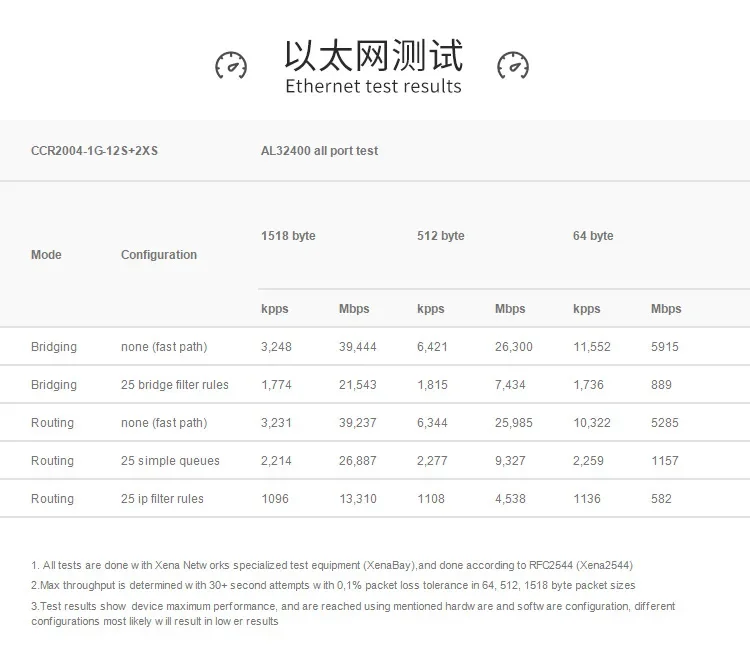The image size is (750, 669).
Task: Click Bridging in the 25 bridge filter rules row
Action: pos(54,385)
